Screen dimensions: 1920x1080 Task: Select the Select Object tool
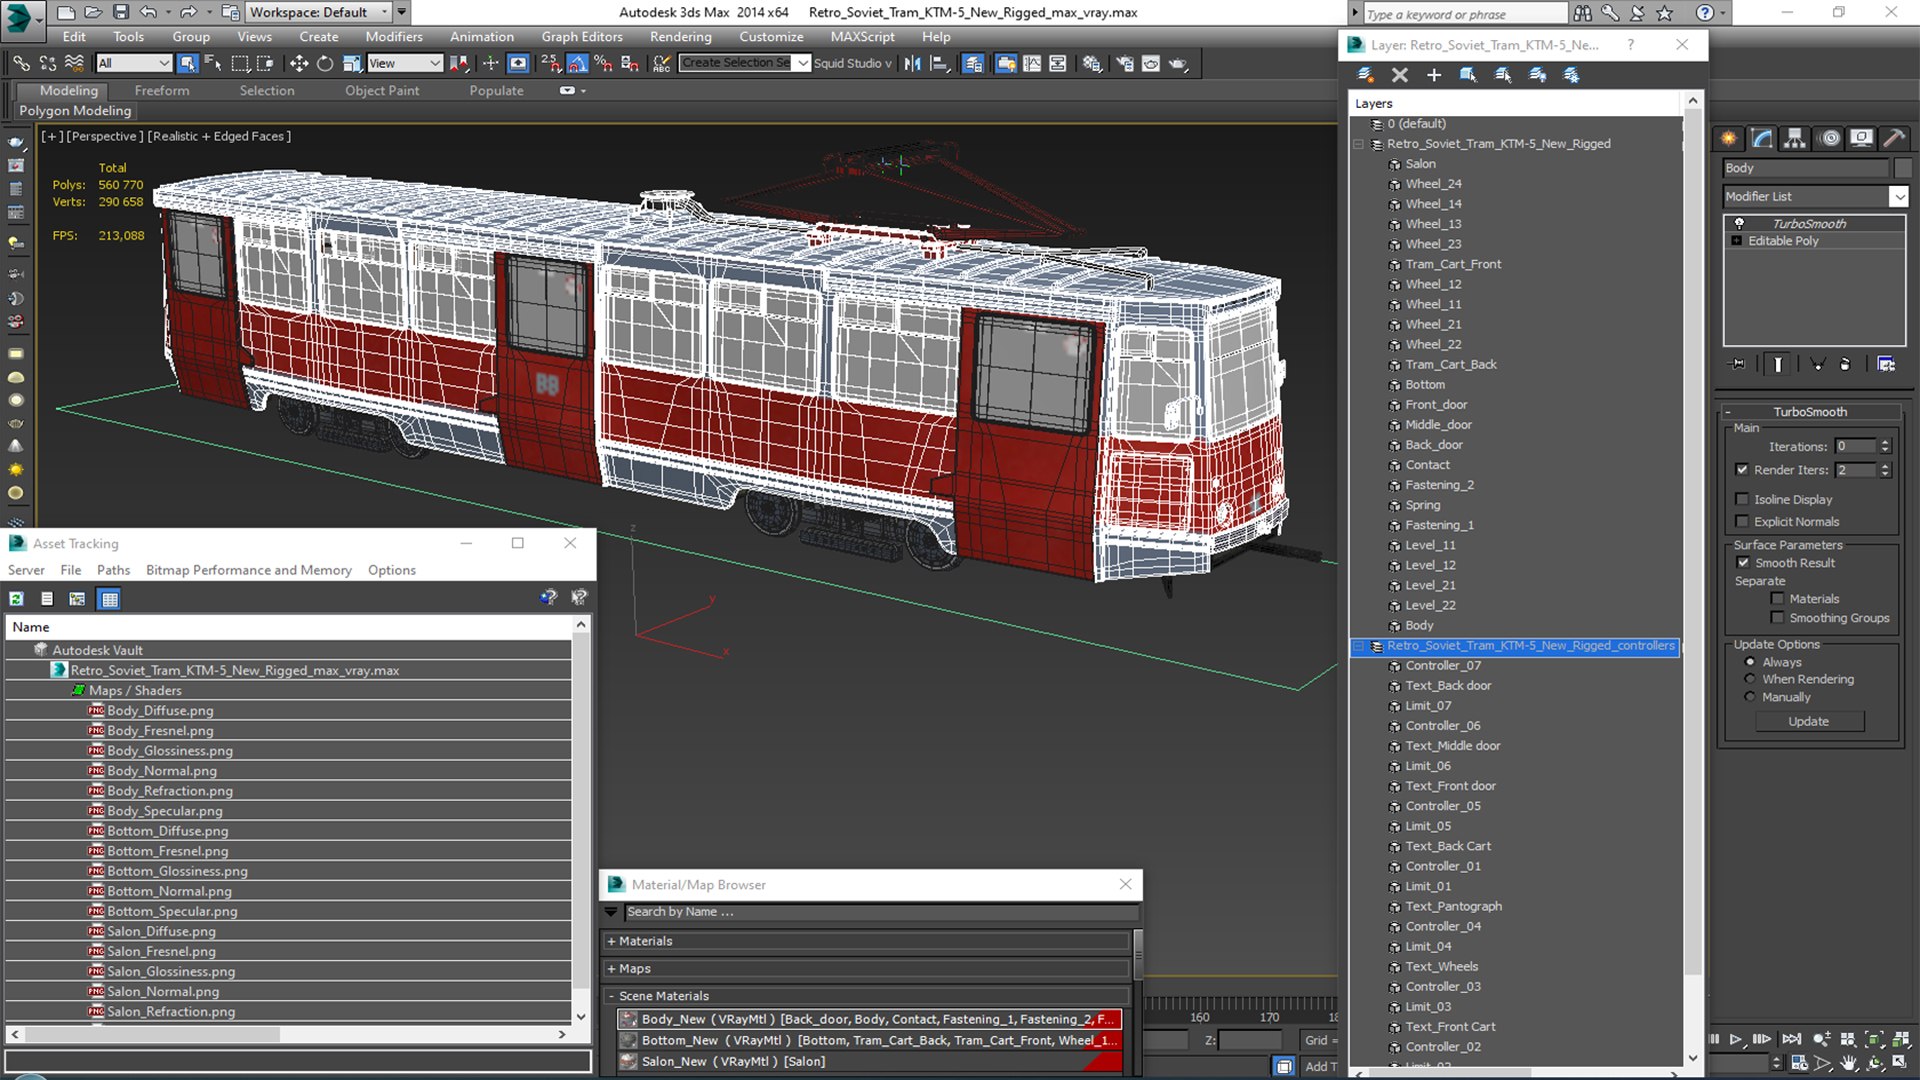pos(187,63)
